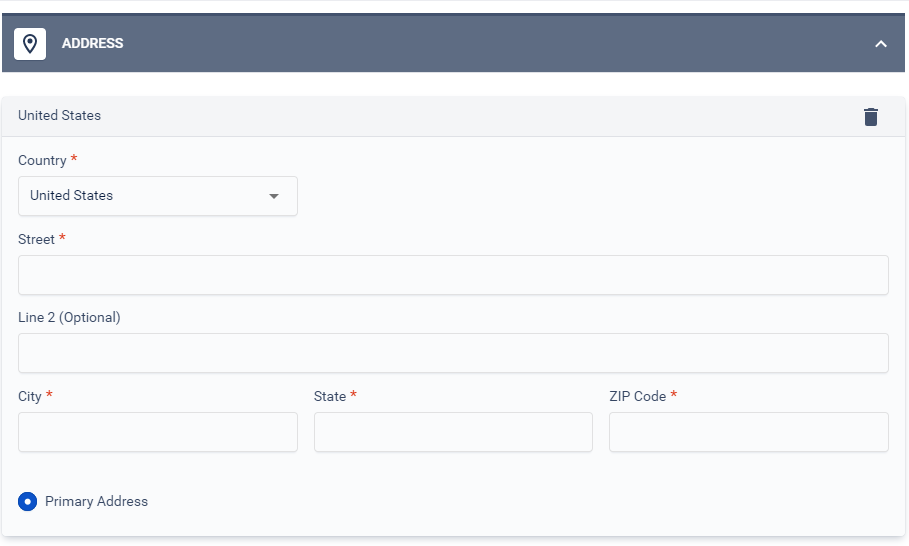Click the United States card heading

pyautogui.click(x=59, y=115)
